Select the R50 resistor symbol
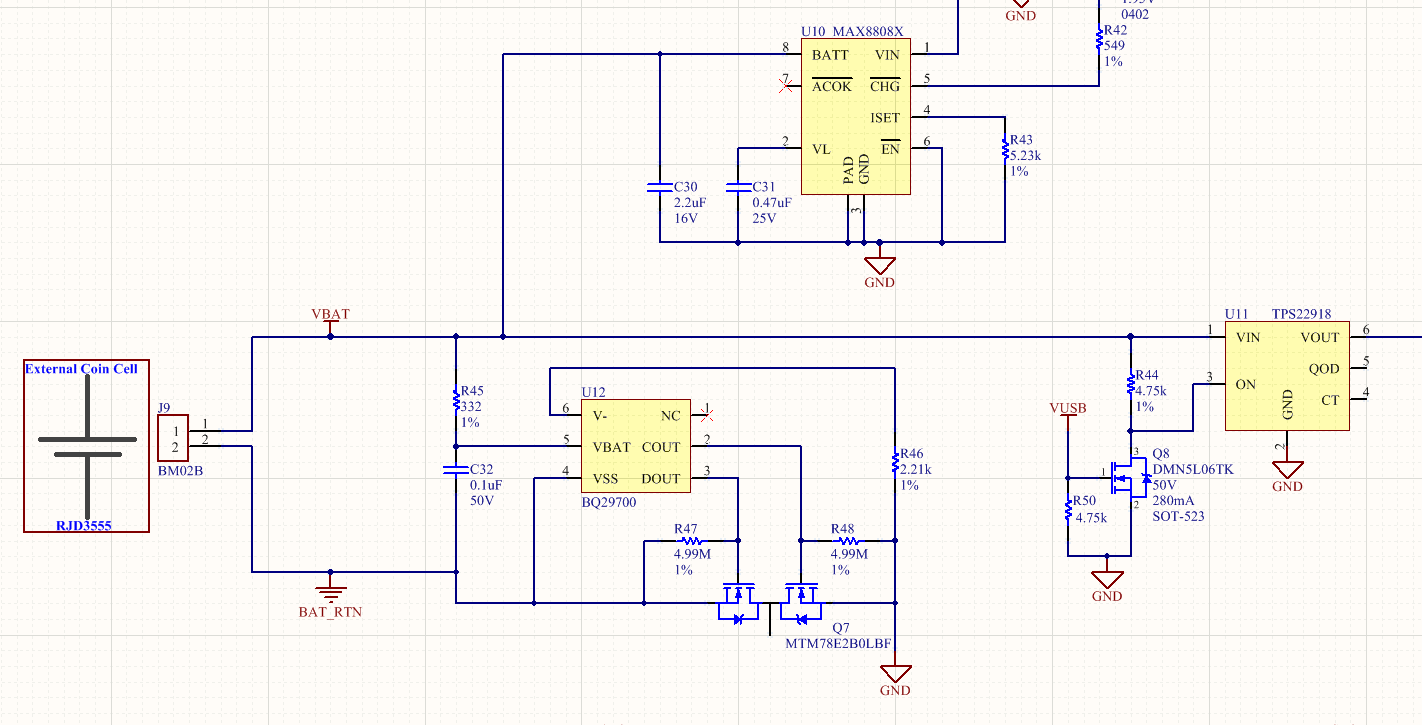The height and width of the screenshot is (725, 1422). click(1068, 510)
